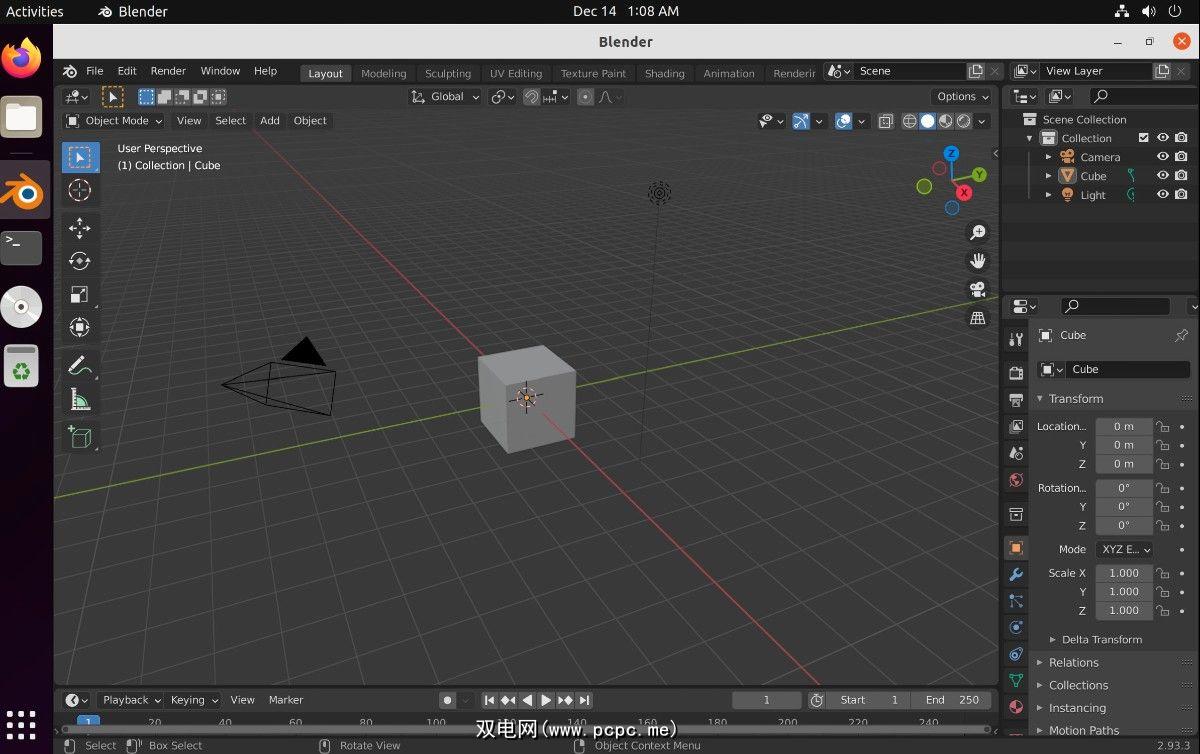Open the Object Mode dropdown
Image resolution: width=1200 pixels, height=754 pixels.
tap(114, 121)
